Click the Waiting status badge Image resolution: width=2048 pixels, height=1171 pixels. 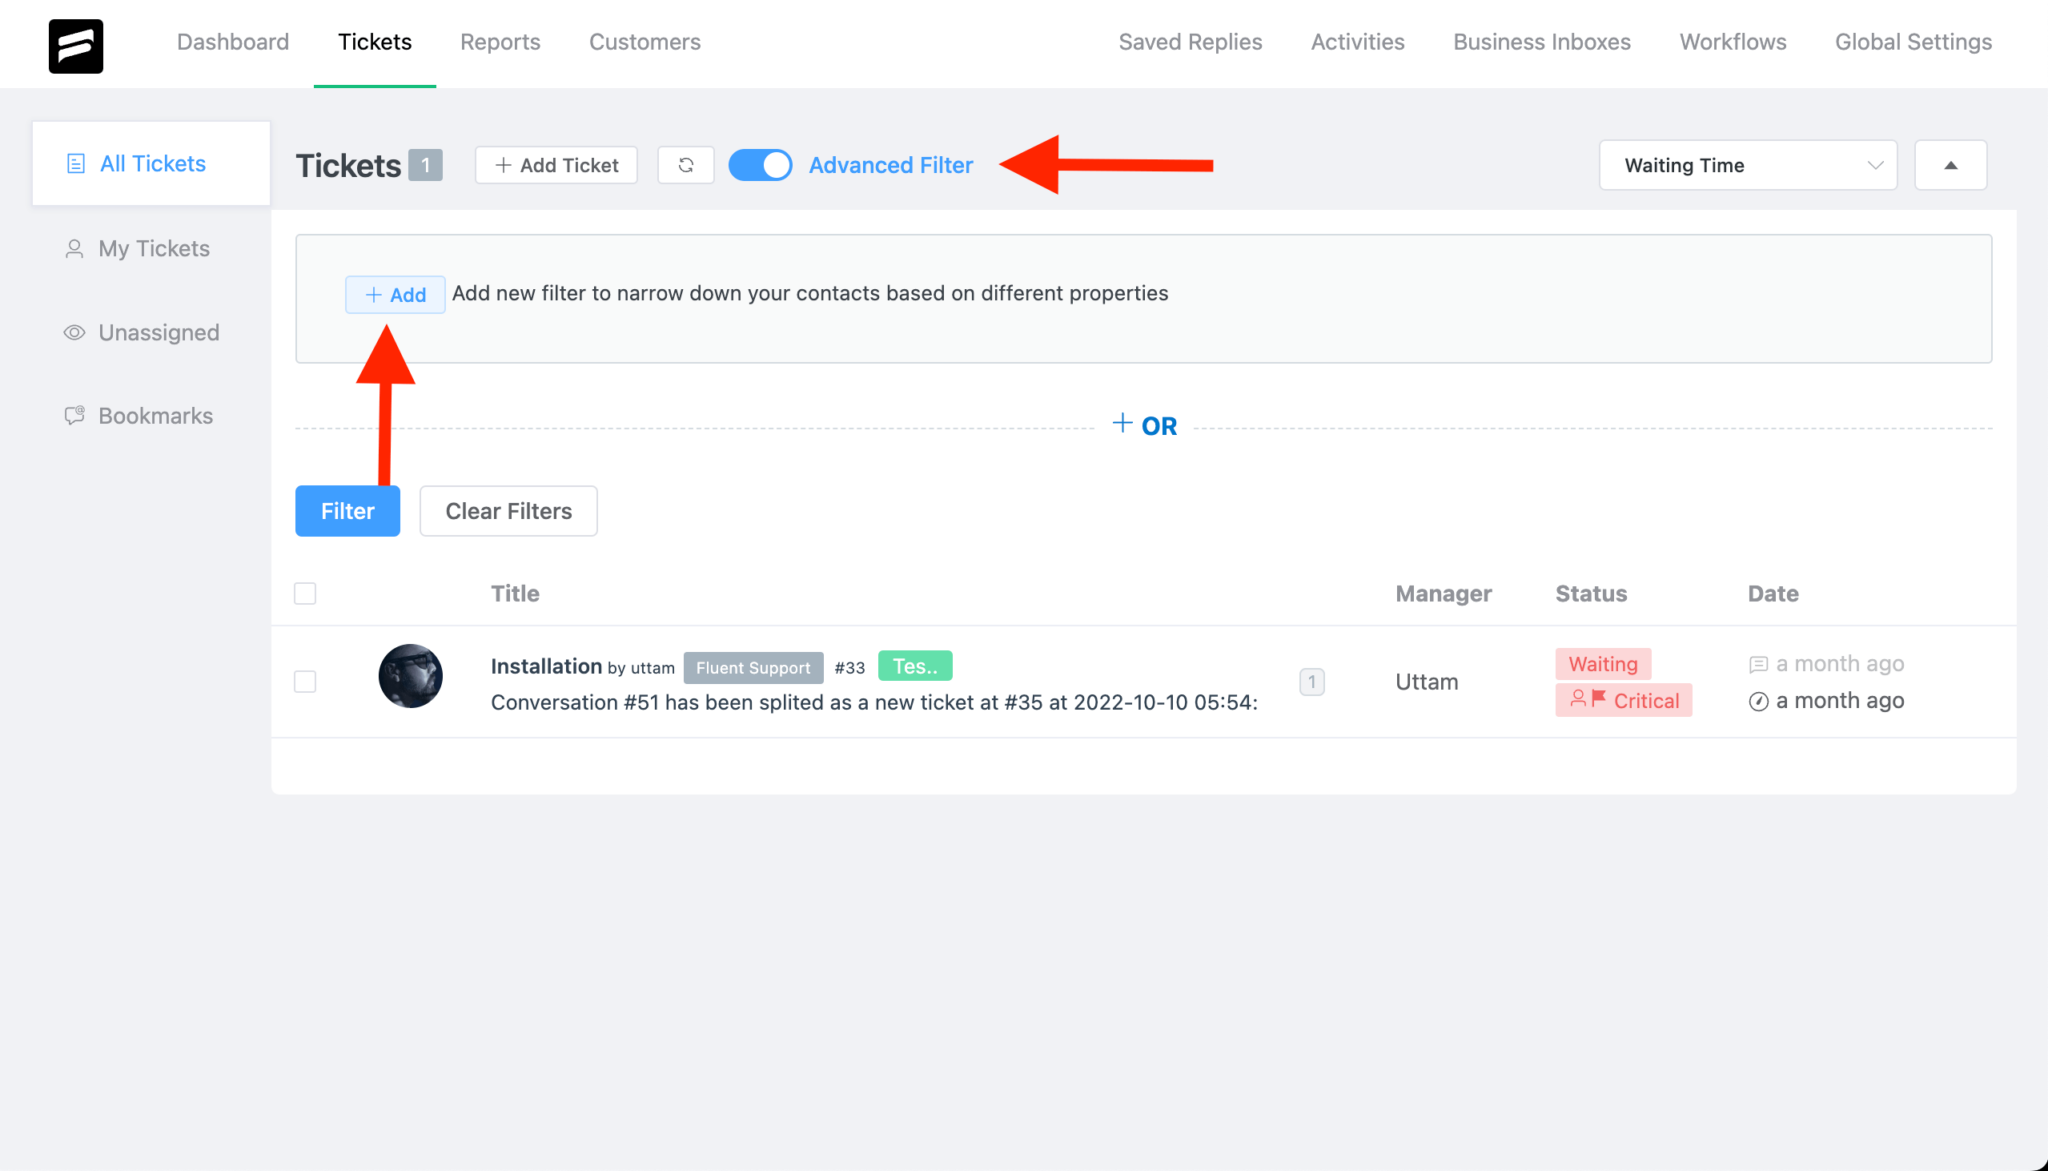[1603, 664]
